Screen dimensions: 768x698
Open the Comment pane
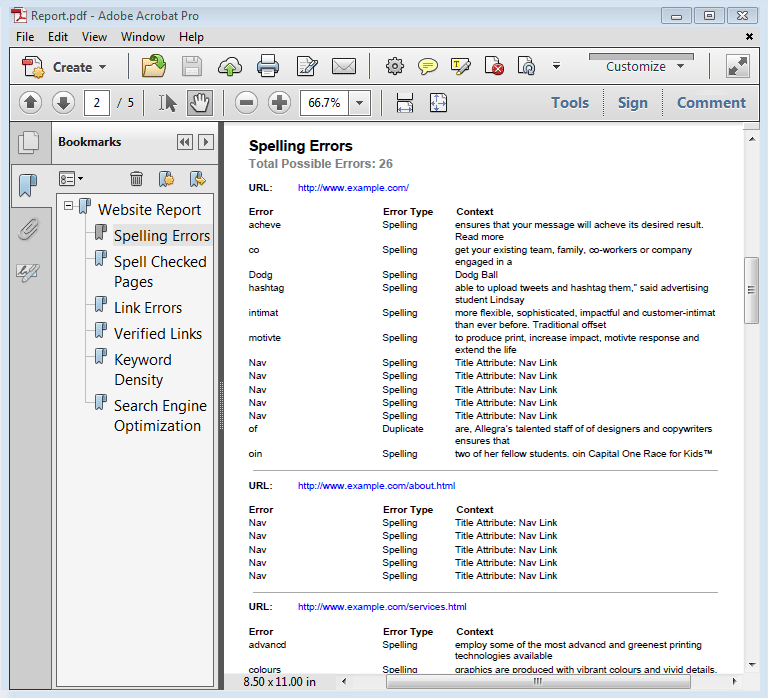[x=711, y=103]
